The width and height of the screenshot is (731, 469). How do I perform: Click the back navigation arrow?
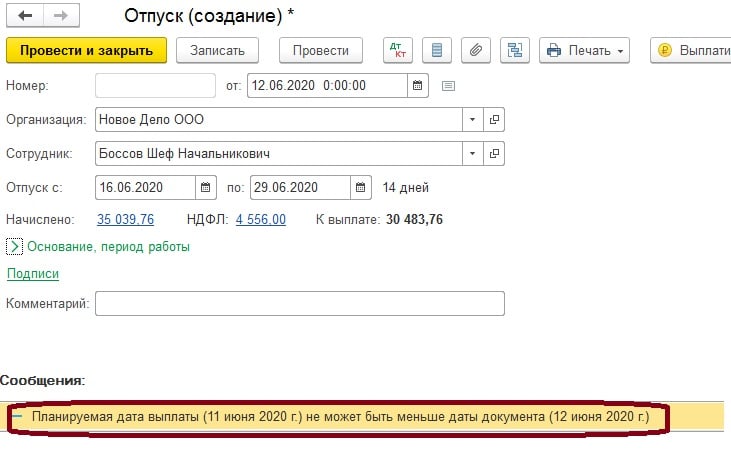tap(25, 17)
